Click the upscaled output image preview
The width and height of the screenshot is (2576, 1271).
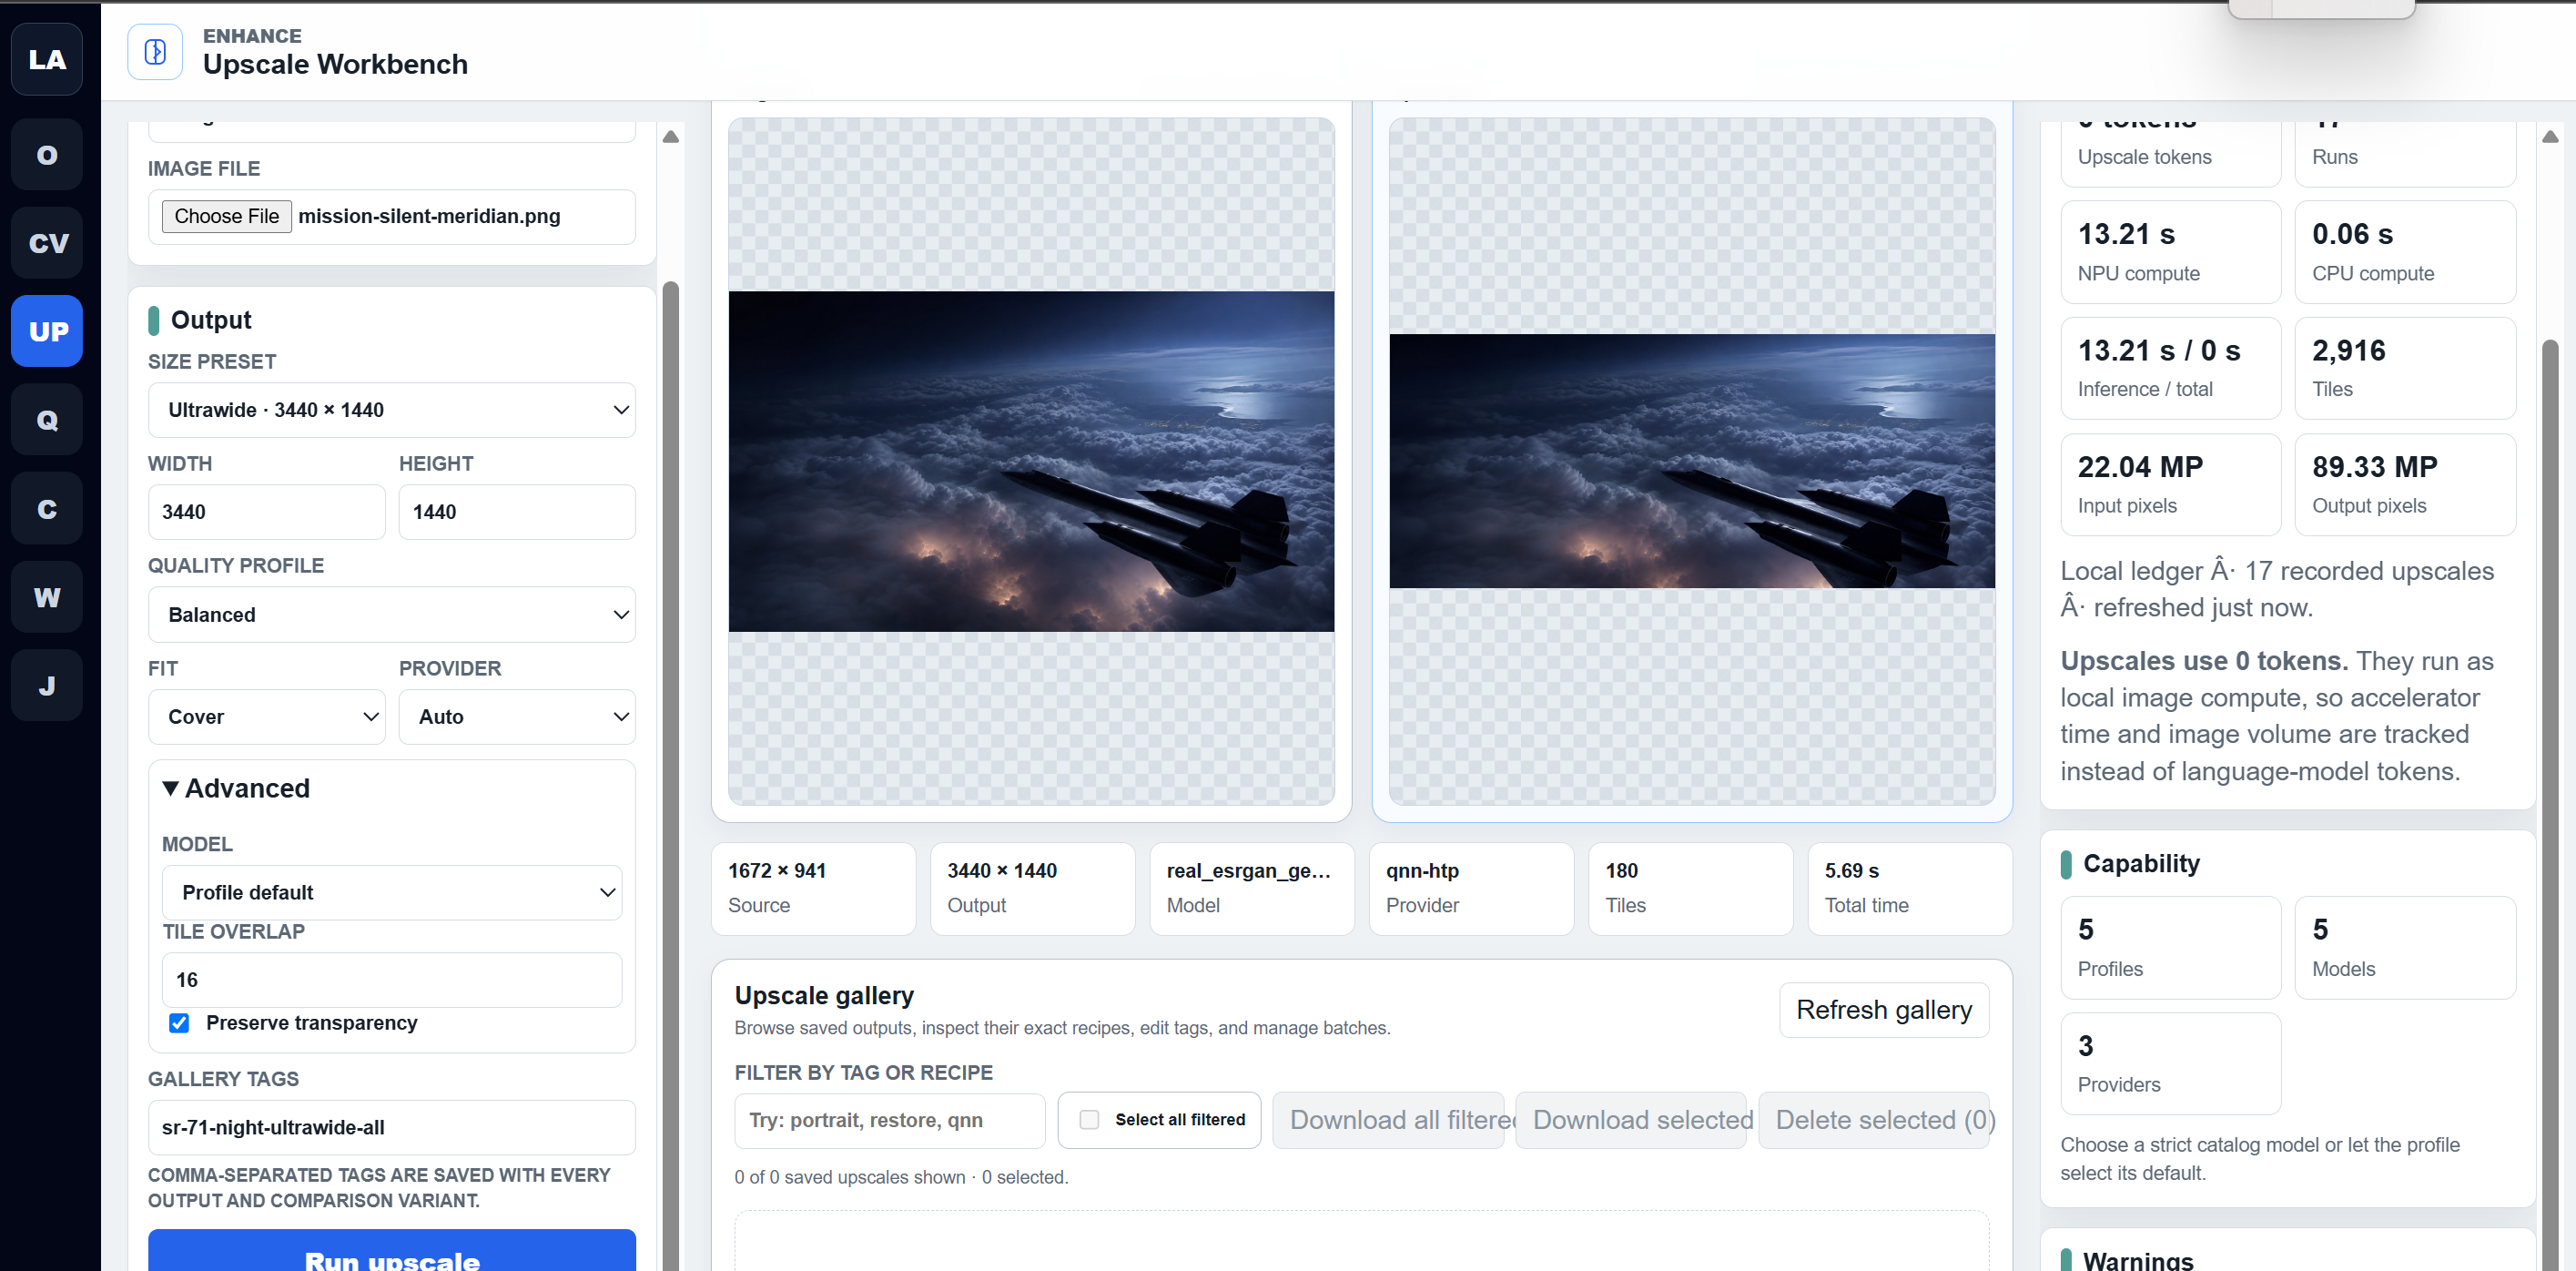click(x=1692, y=461)
